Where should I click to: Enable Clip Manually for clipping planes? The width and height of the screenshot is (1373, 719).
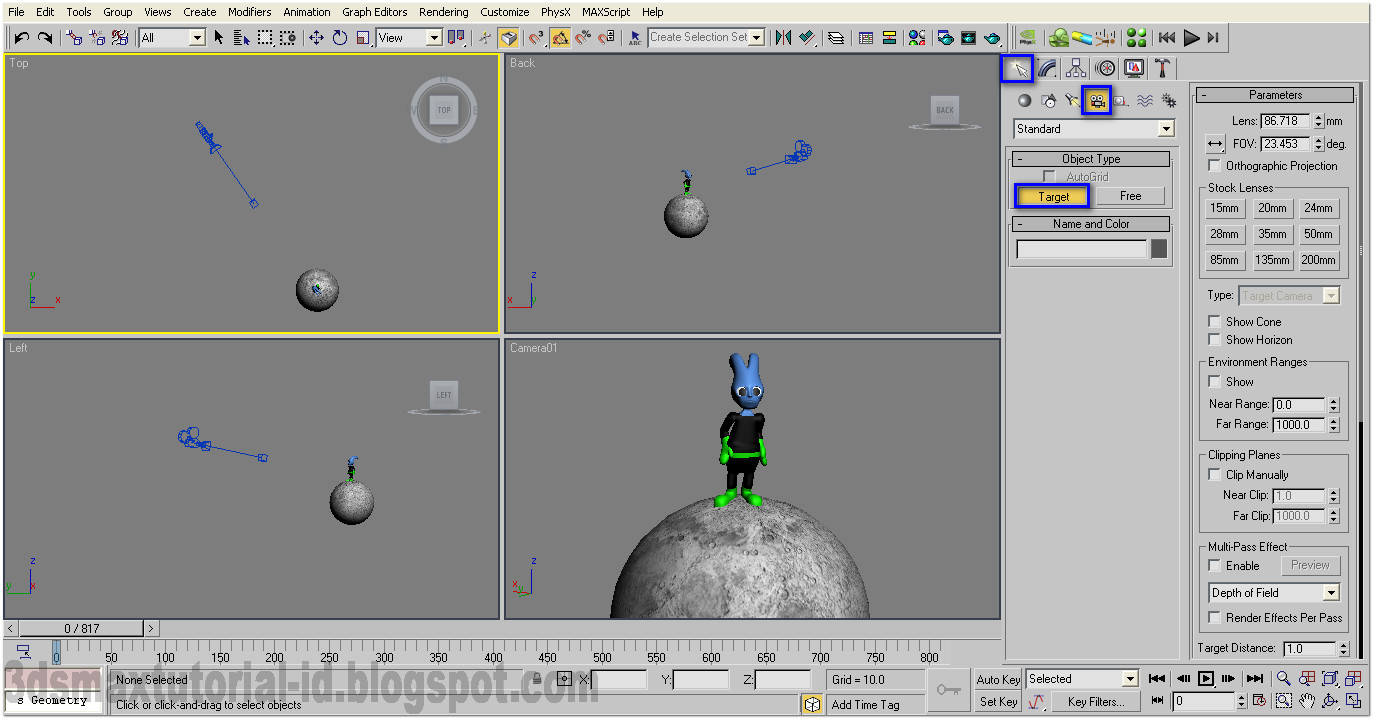point(1217,474)
